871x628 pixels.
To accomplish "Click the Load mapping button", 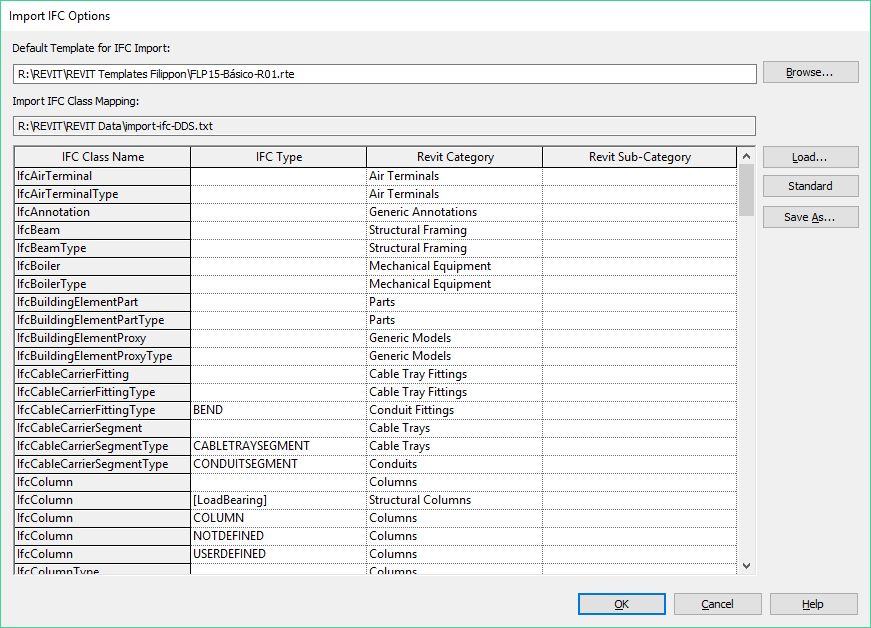I will coord(810,157).
